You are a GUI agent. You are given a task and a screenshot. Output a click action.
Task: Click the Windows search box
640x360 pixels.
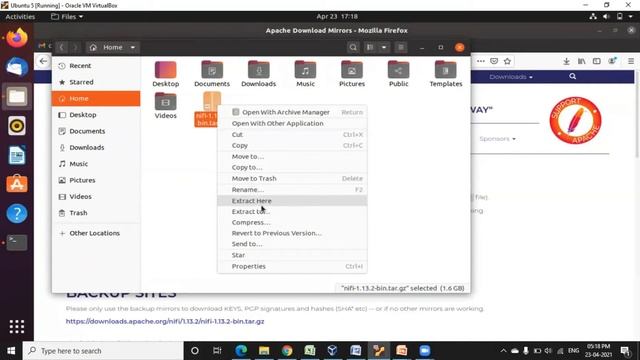103,351
